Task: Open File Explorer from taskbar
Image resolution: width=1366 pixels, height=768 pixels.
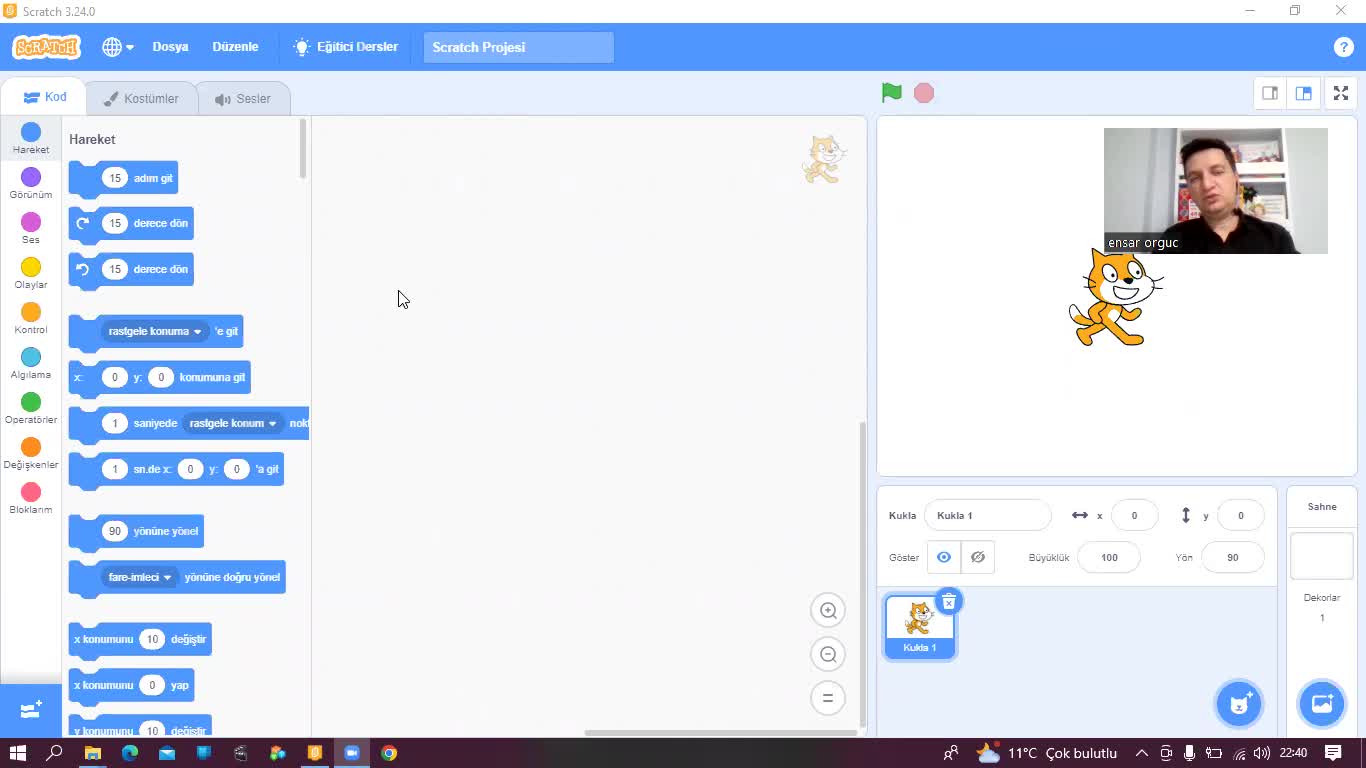Action: click(93, 753)
